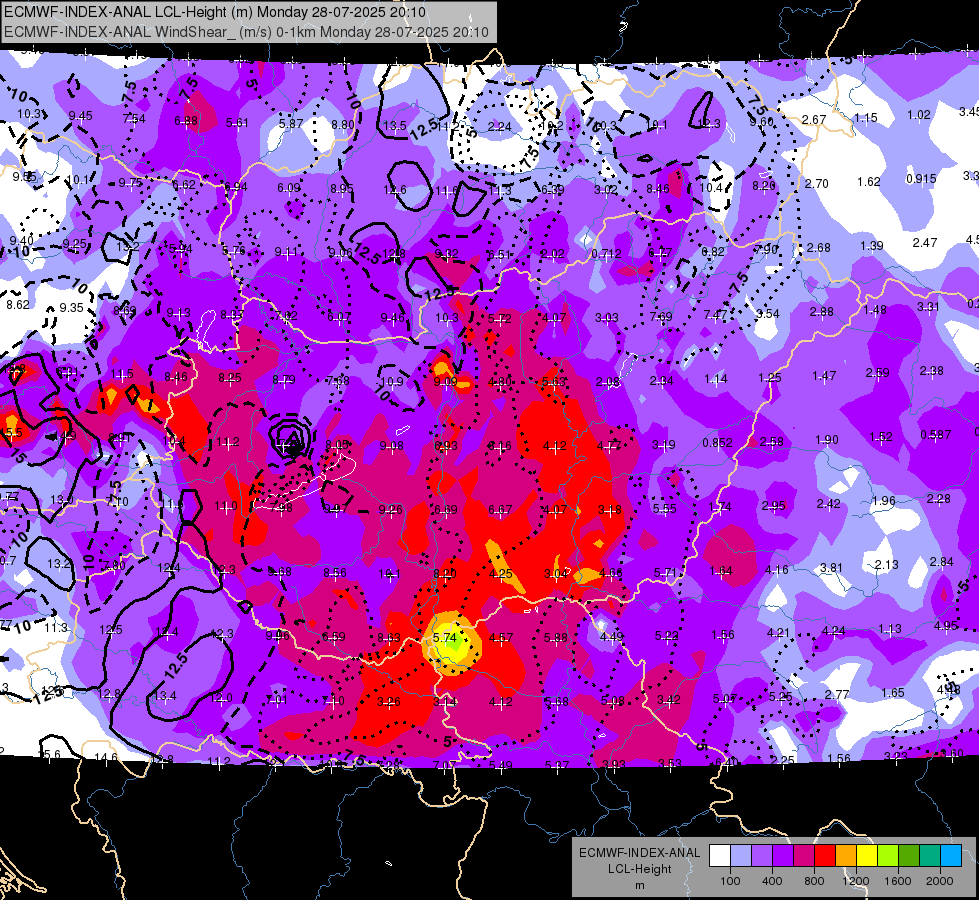This screenshot has width=979, height=900.
Task: Click the grid value '8.63'
Action: click(389, 638)
